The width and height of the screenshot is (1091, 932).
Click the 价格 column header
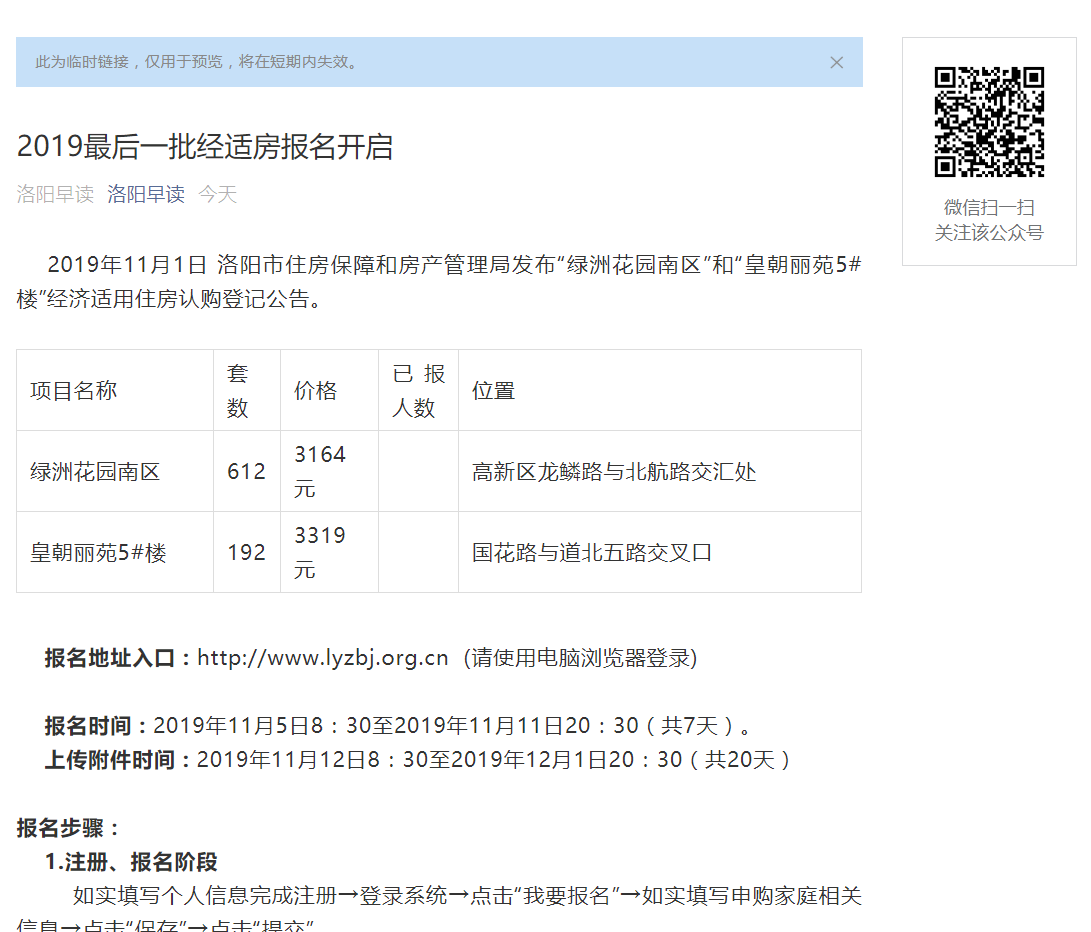coord(329,390)
